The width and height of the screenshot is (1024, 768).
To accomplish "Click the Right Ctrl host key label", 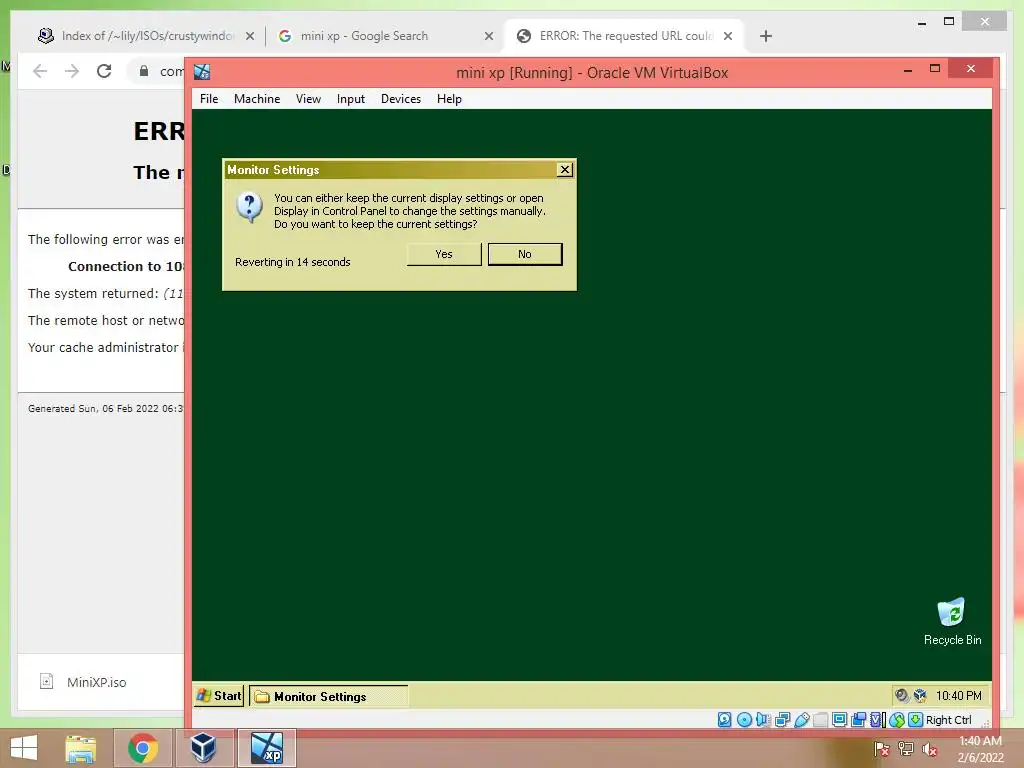I will [x=948, y=720].
